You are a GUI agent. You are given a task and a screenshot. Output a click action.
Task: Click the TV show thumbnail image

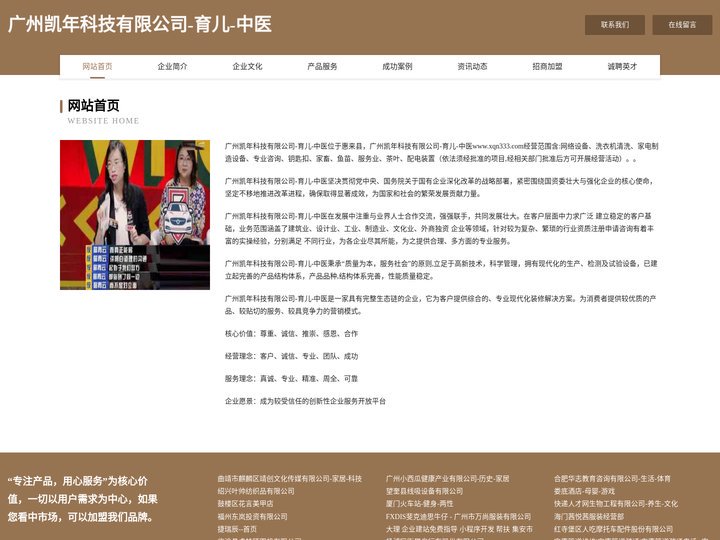135,215
